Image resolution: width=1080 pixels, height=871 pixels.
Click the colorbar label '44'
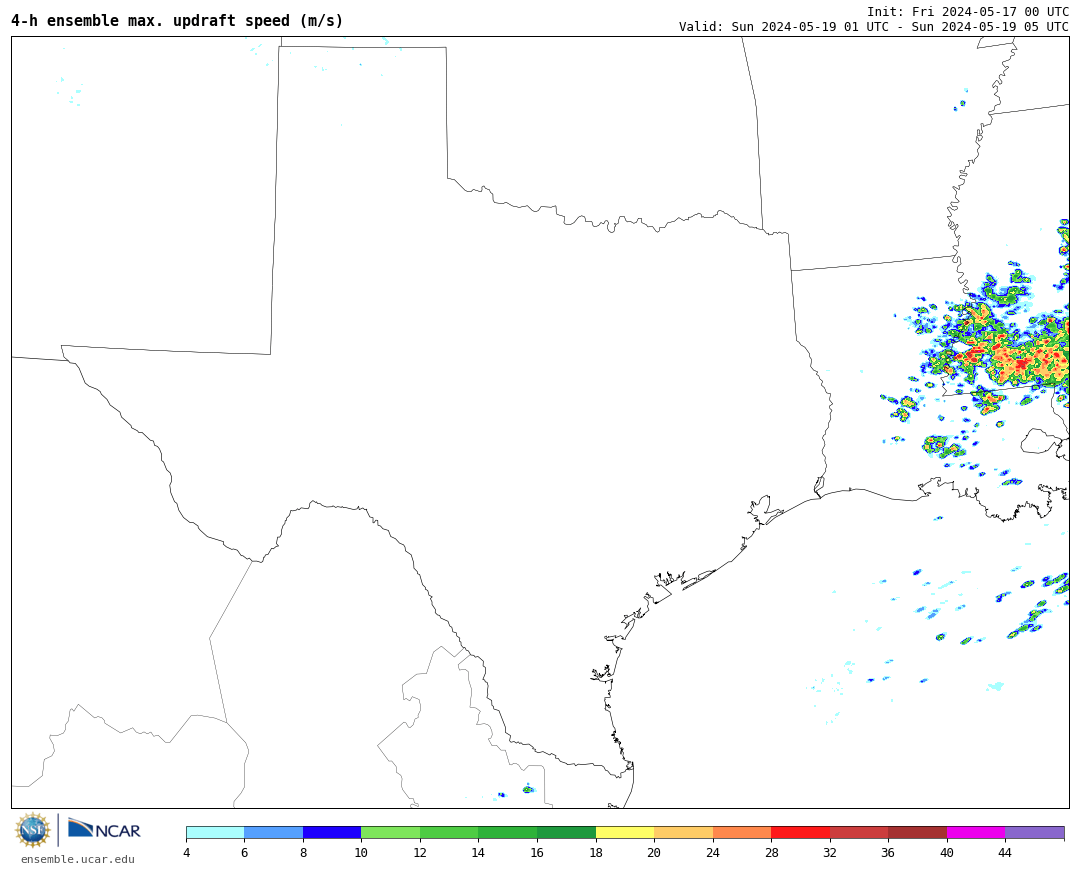click(x=1006, y=853)
